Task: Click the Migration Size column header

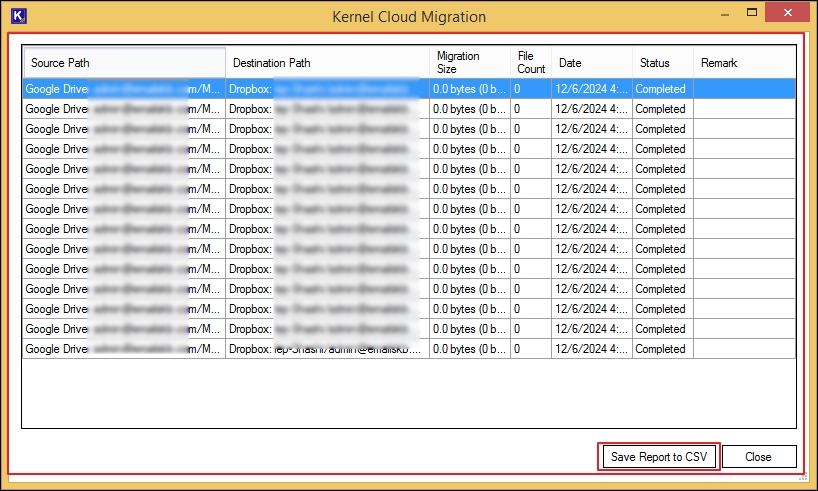Action: [x=470, y=63]
